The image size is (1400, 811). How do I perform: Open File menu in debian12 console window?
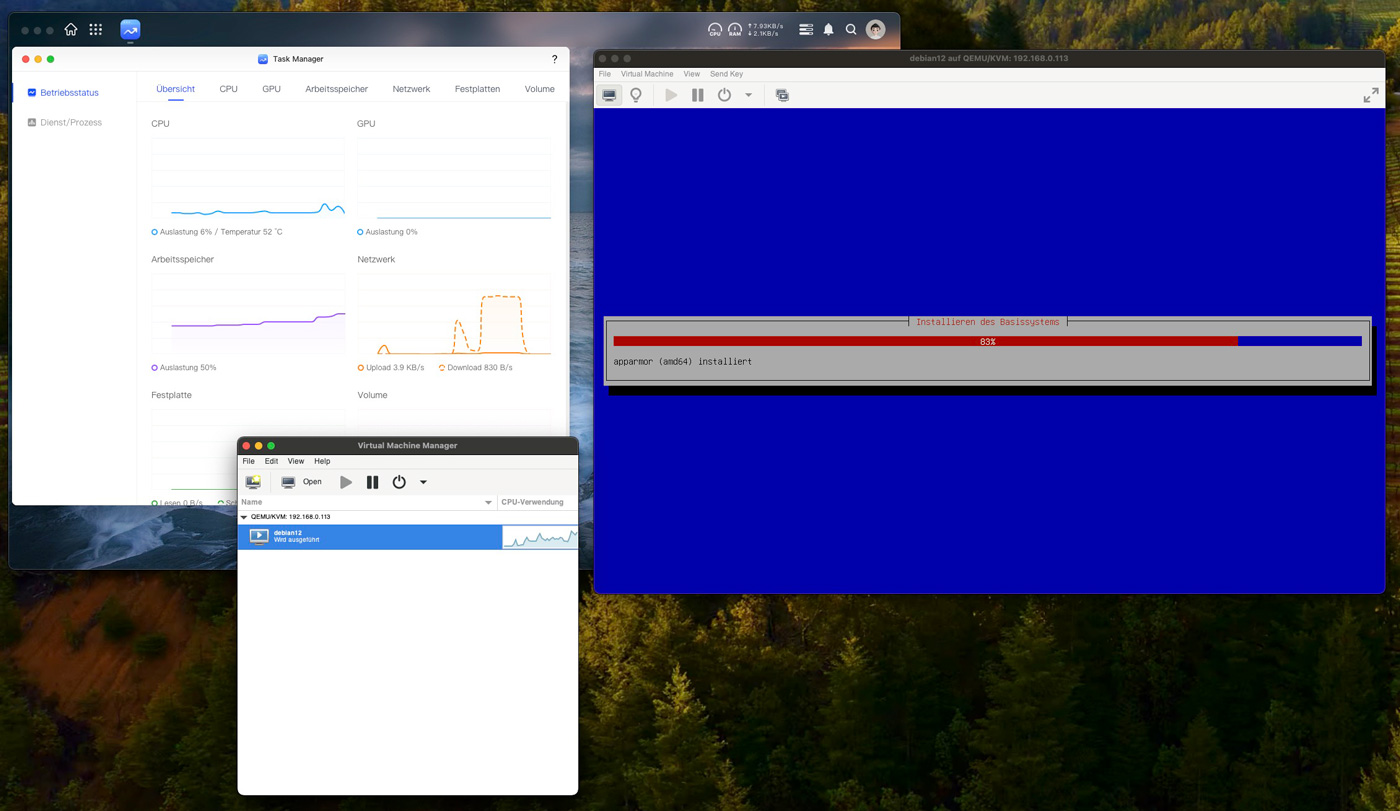tap(604, 74)
